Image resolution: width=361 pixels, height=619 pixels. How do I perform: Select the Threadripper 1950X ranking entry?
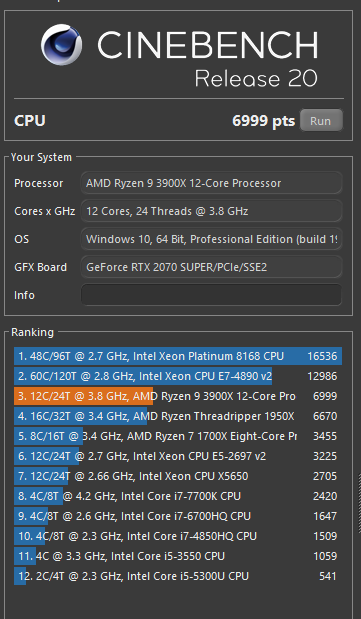point(178,416)
